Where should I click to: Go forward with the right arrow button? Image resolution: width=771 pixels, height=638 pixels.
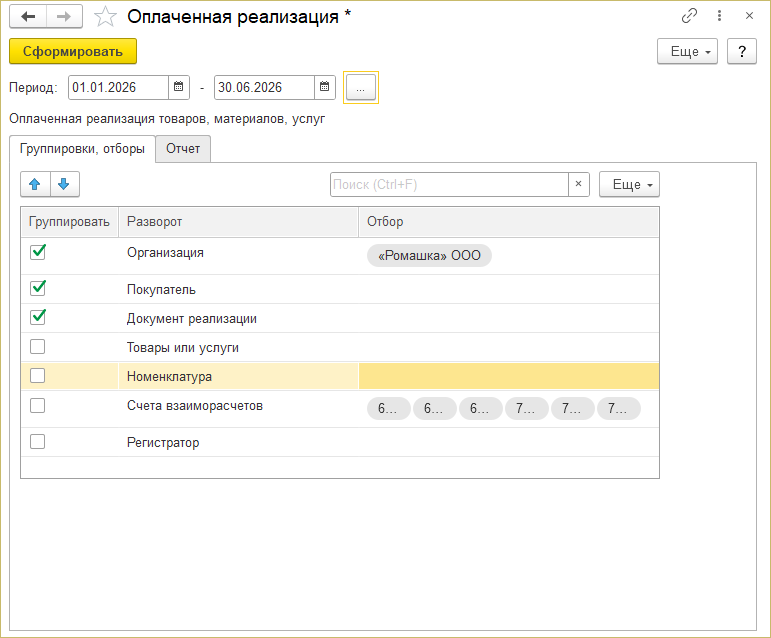pos(64,16)
